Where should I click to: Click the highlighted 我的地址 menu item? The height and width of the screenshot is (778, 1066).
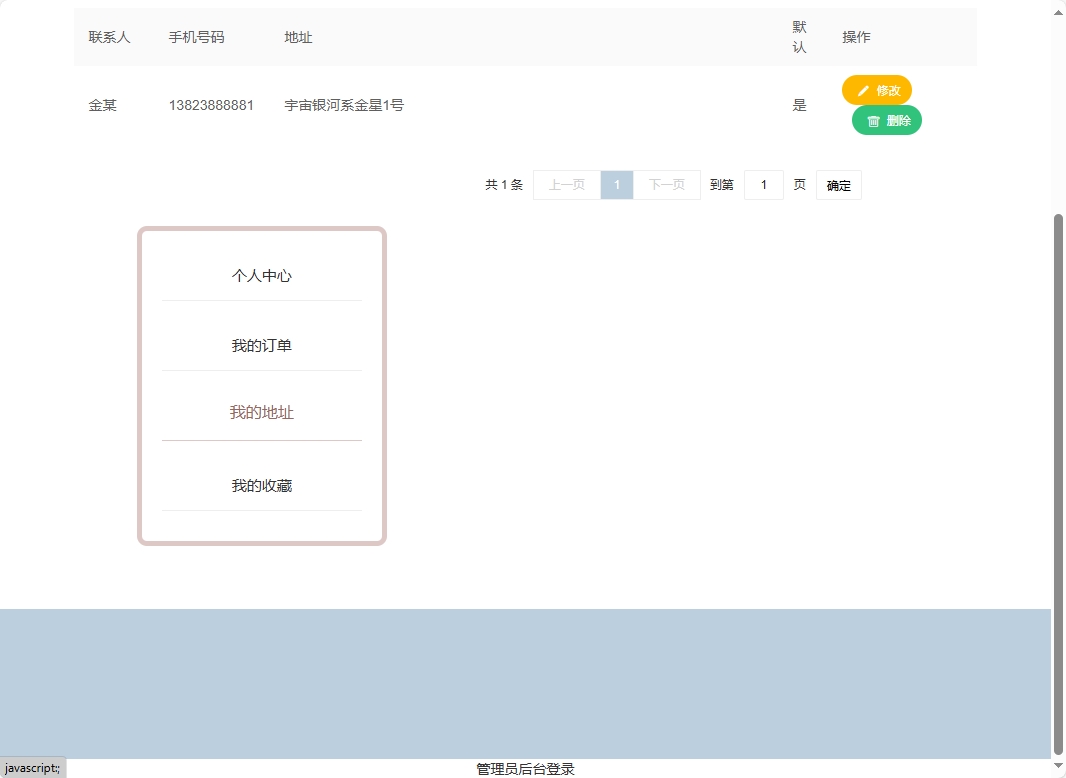tap(261, 411)
